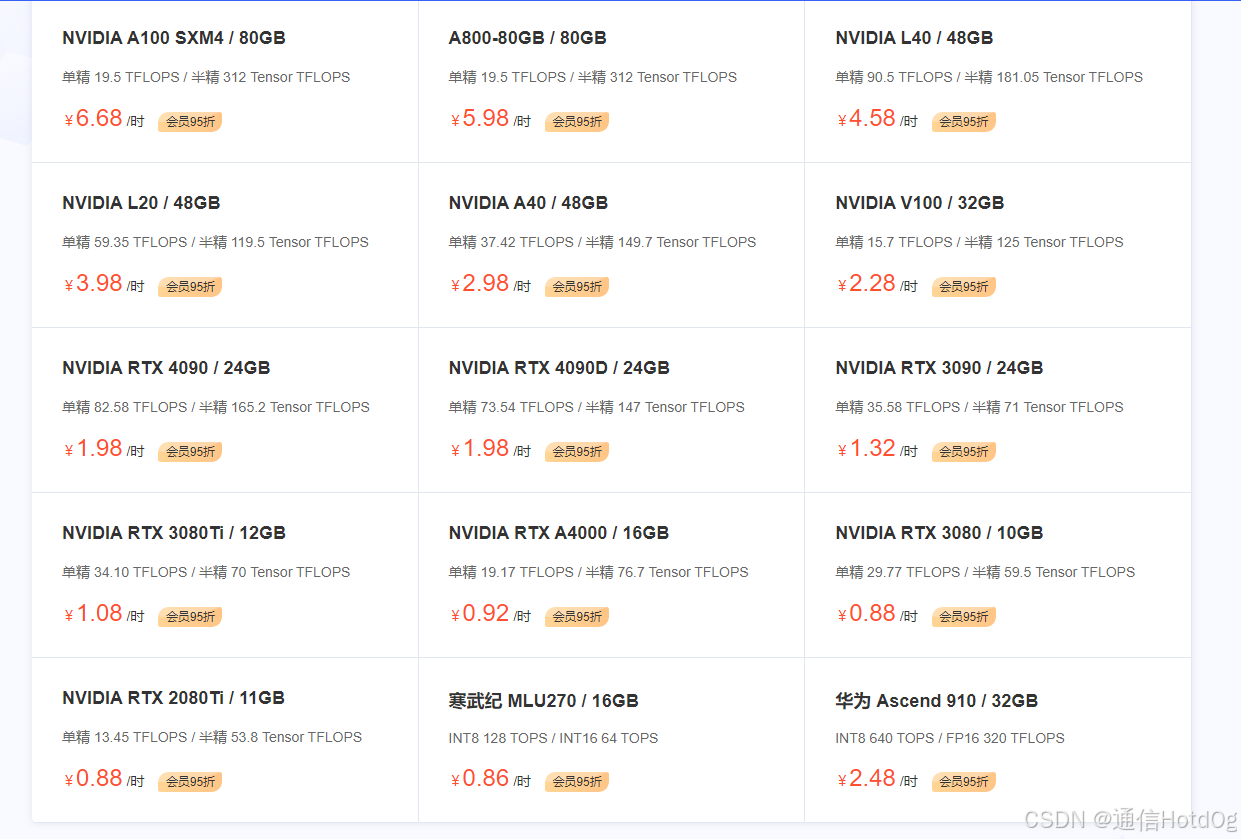The width and height of the screenshot is (1241, 839).
Task: Click the 会员95折 badge on A100 SXM4 card
Action: tap(190, 122)
